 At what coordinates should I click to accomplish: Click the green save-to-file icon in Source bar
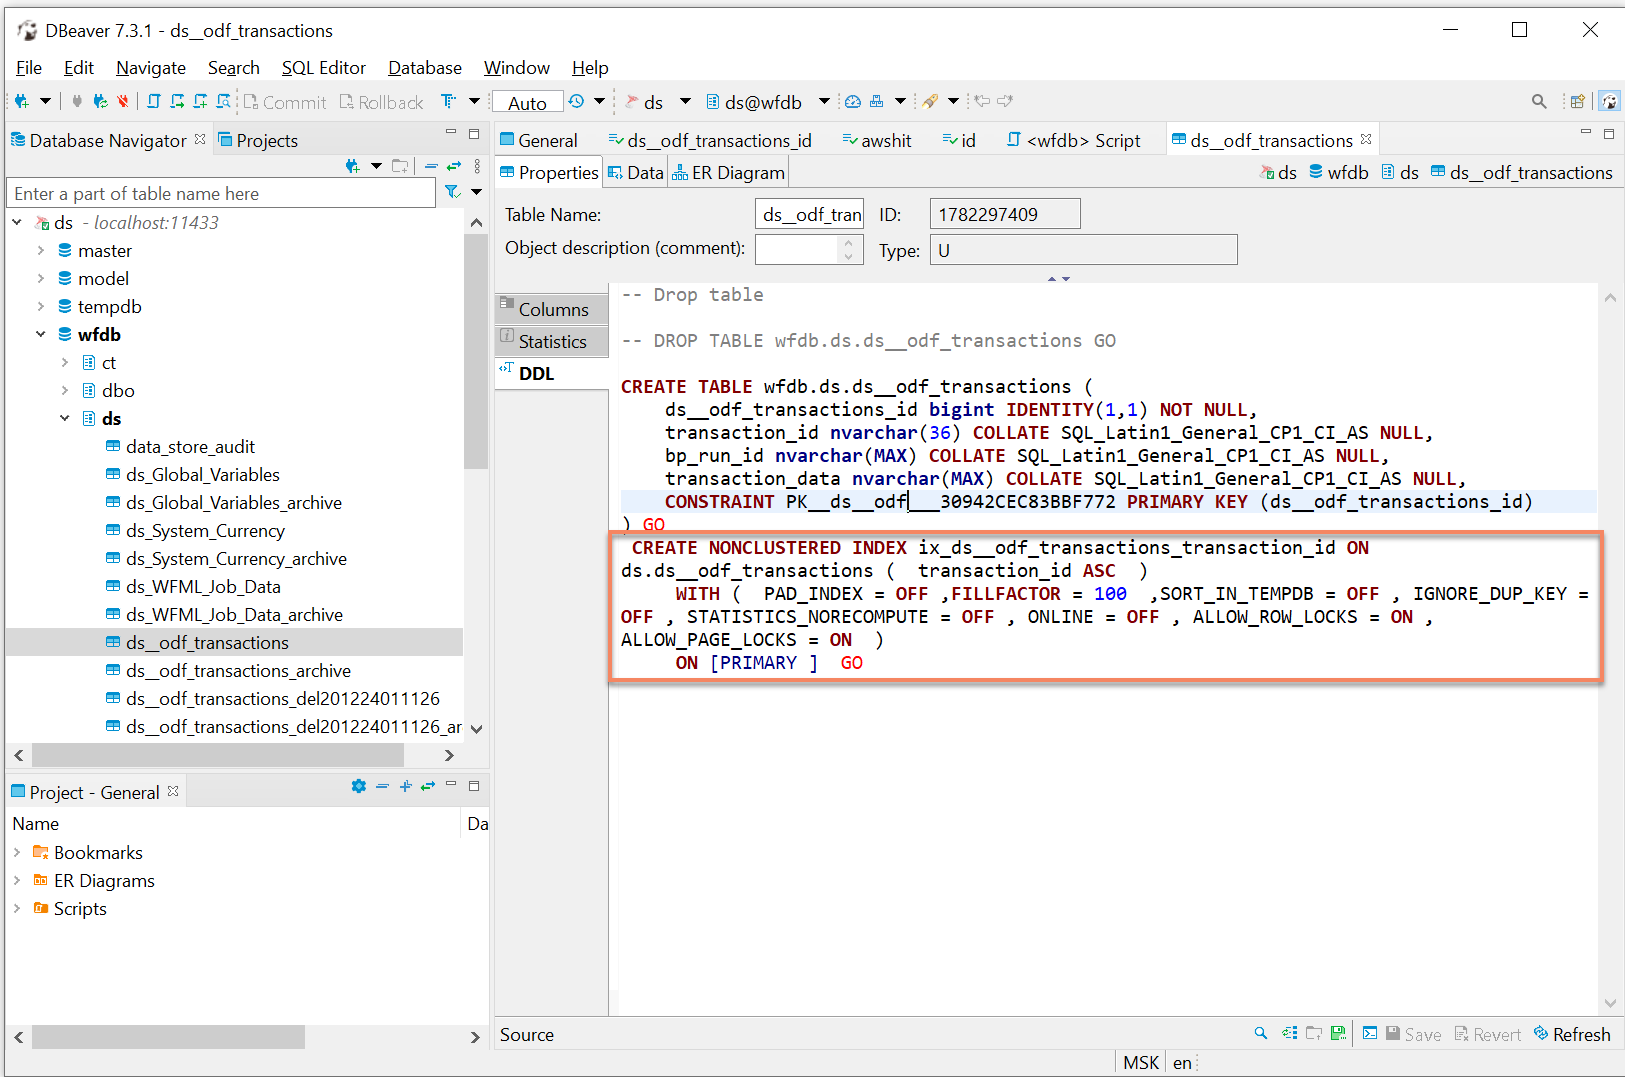click(1339, 1033)
